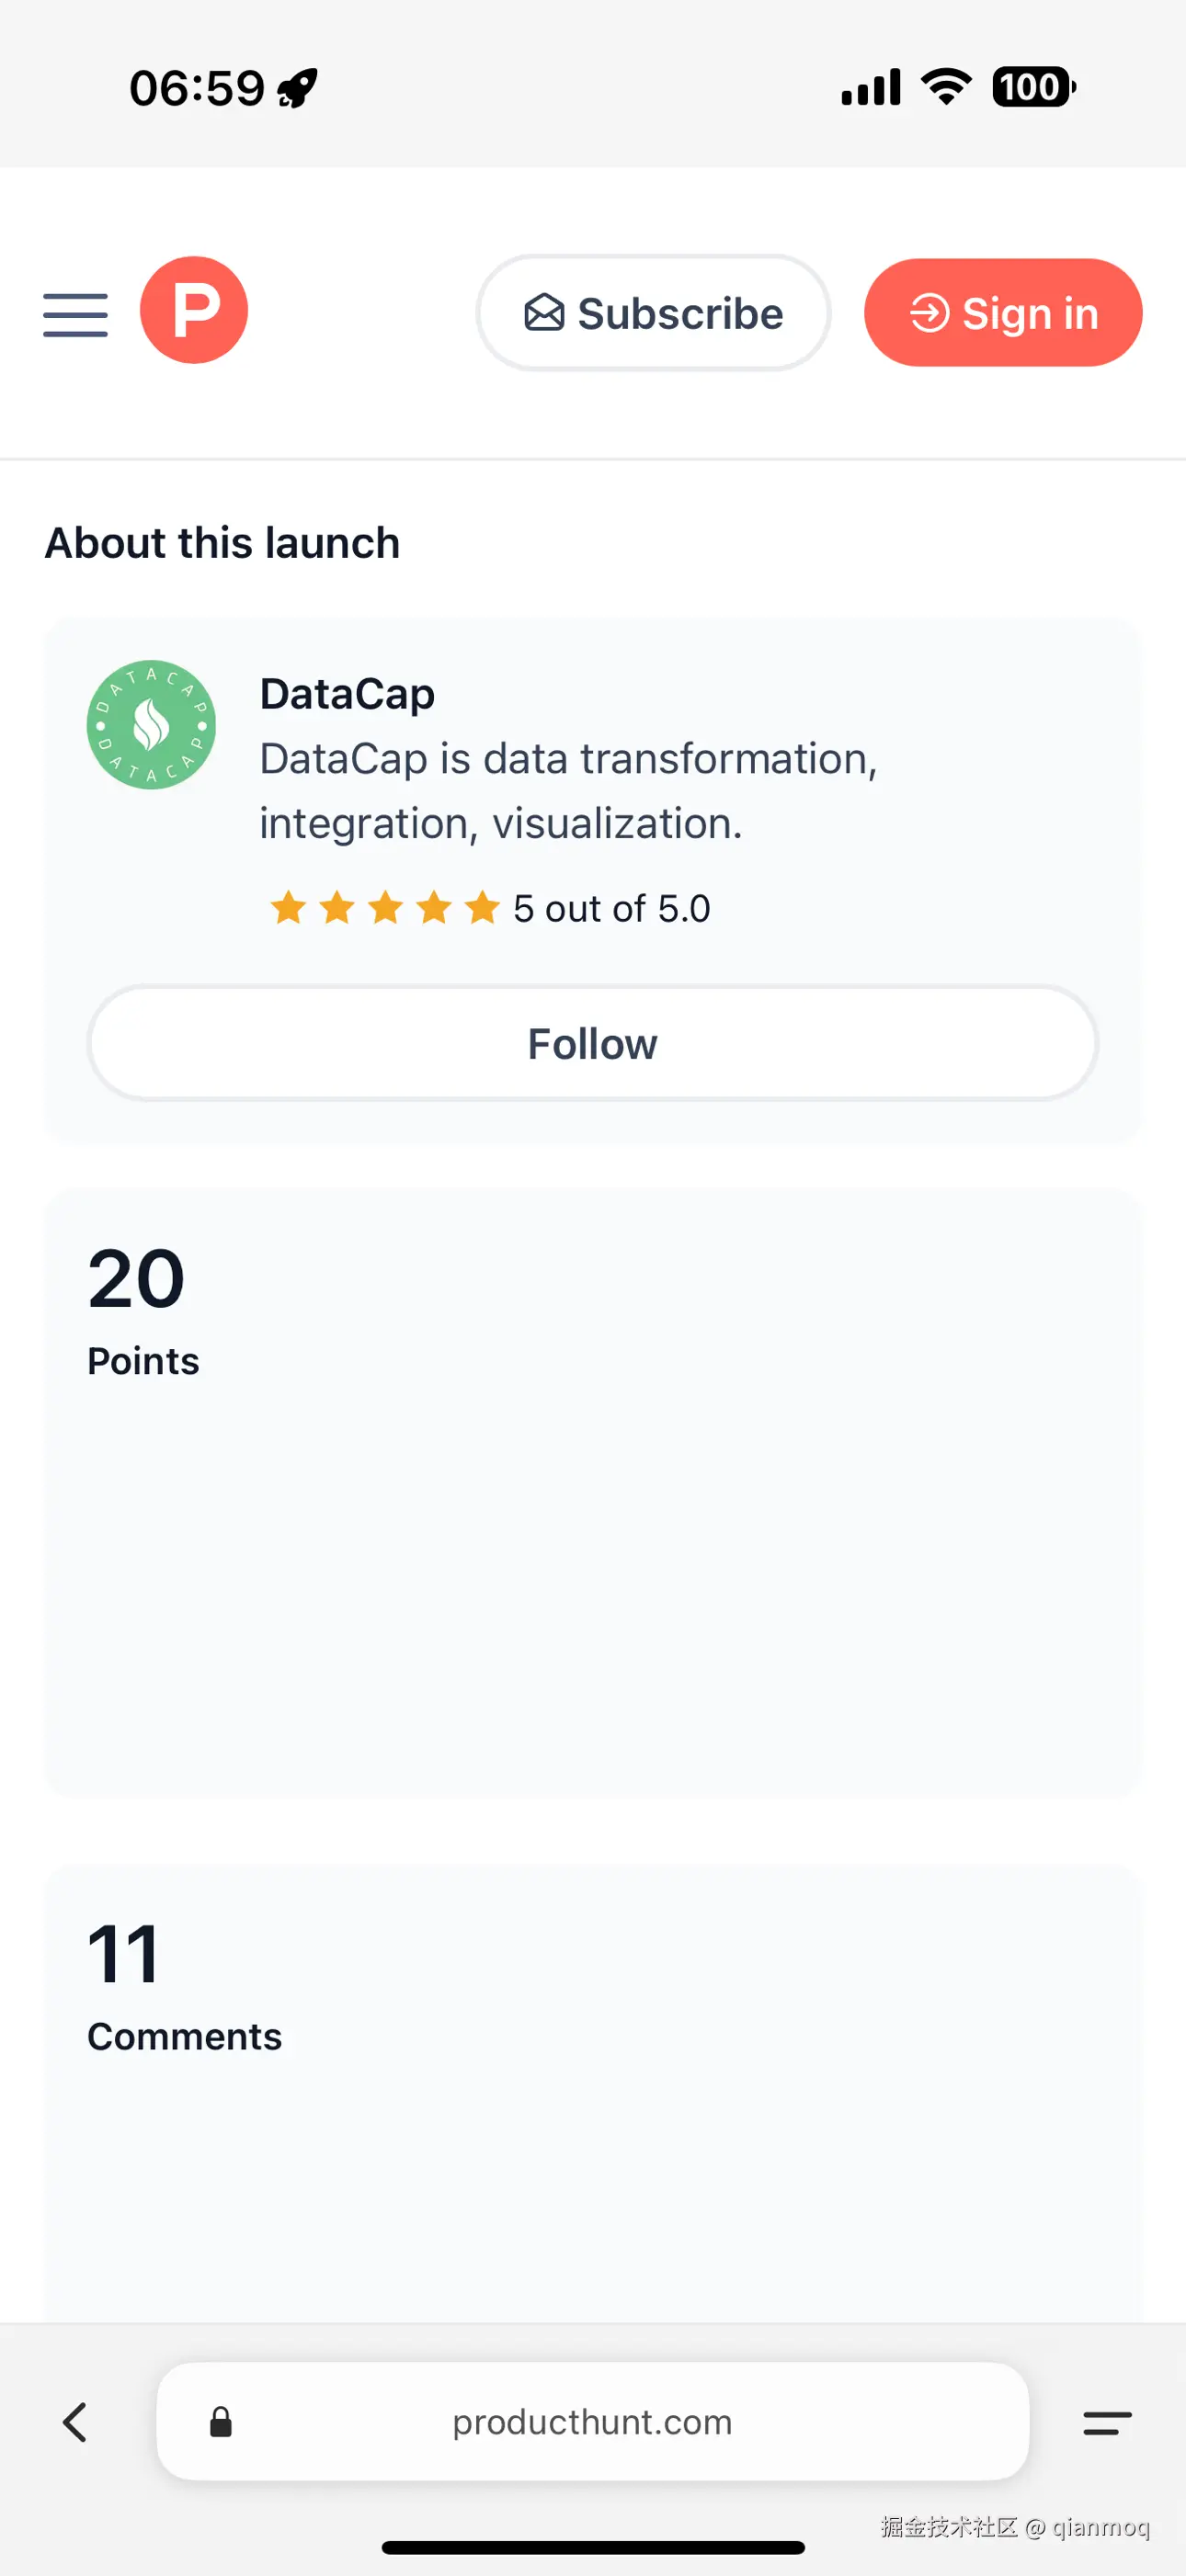This screenshot has width=1186, height=2576.
Task: Click the Subscribe button
Action: 653,313
